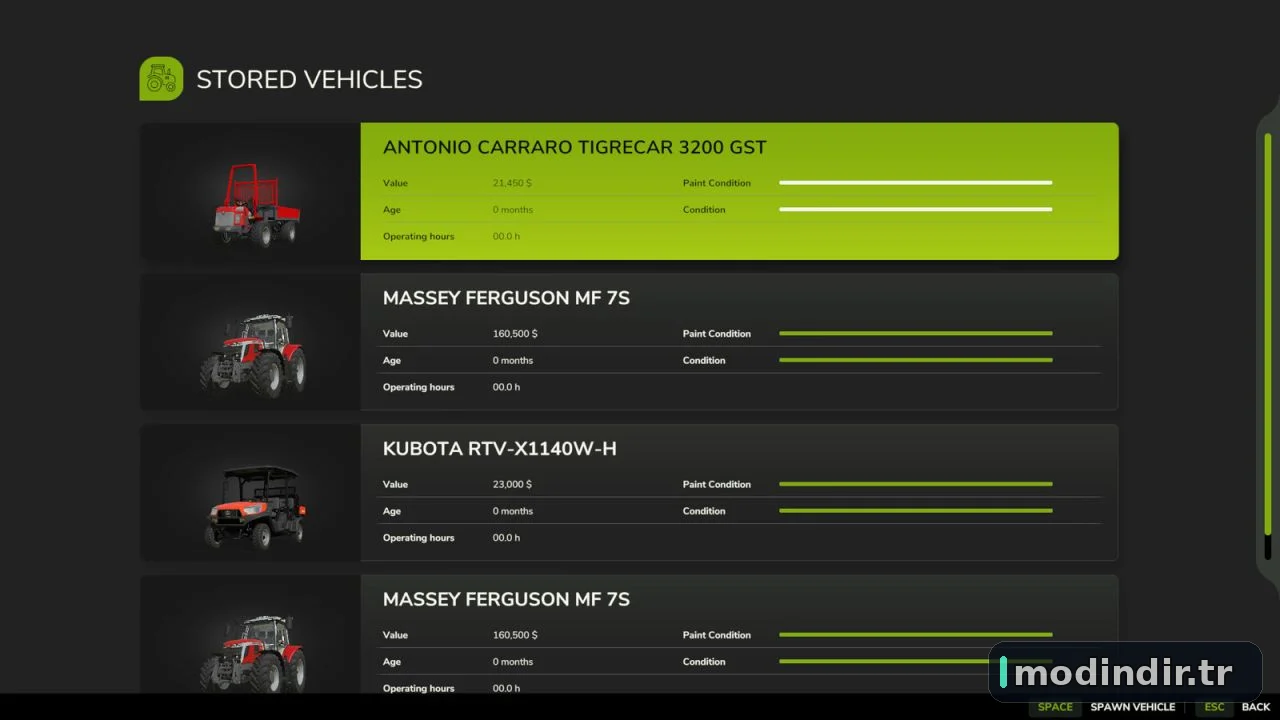Select the Kubota RTV-X1140W-H vehicle thumbnail
The height and width of the screenshot is (720, 1280).
(x=250, y=493)
